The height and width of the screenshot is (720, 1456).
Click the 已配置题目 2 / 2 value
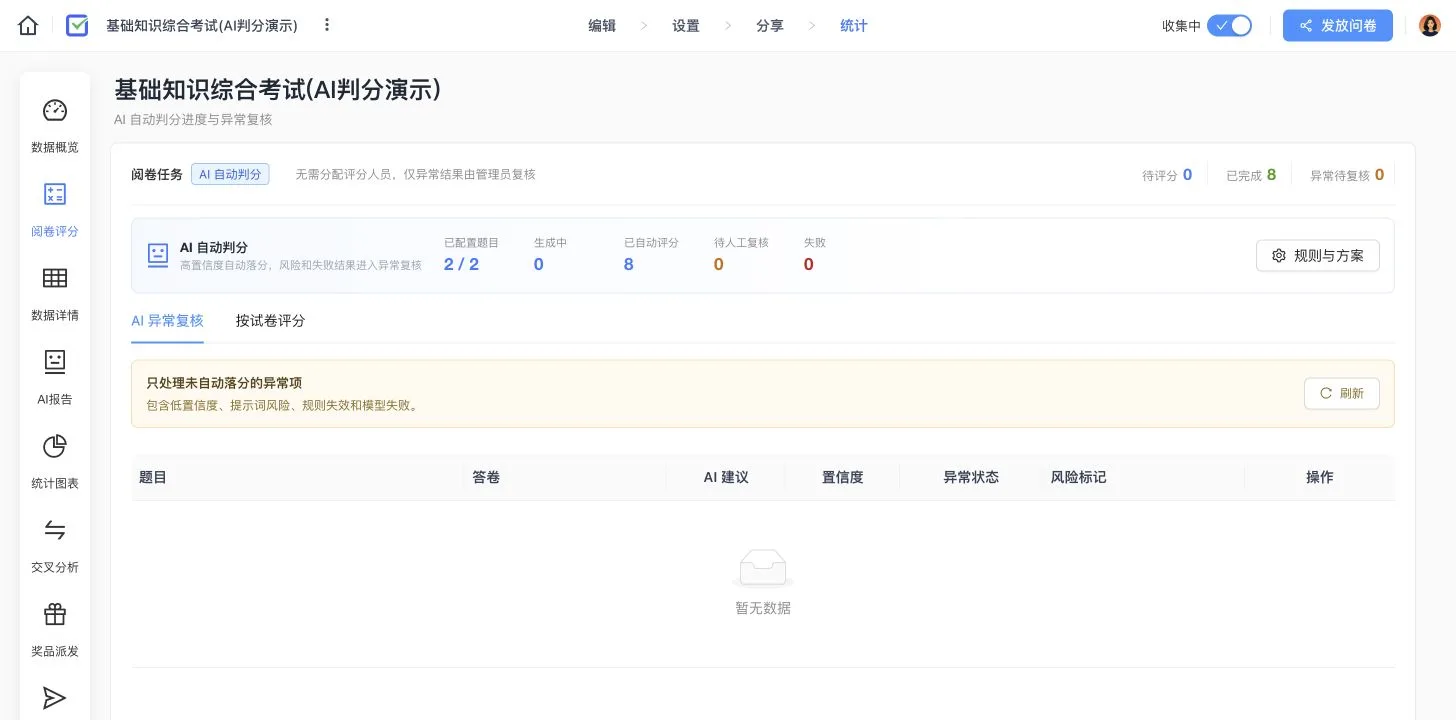[462, 264]
